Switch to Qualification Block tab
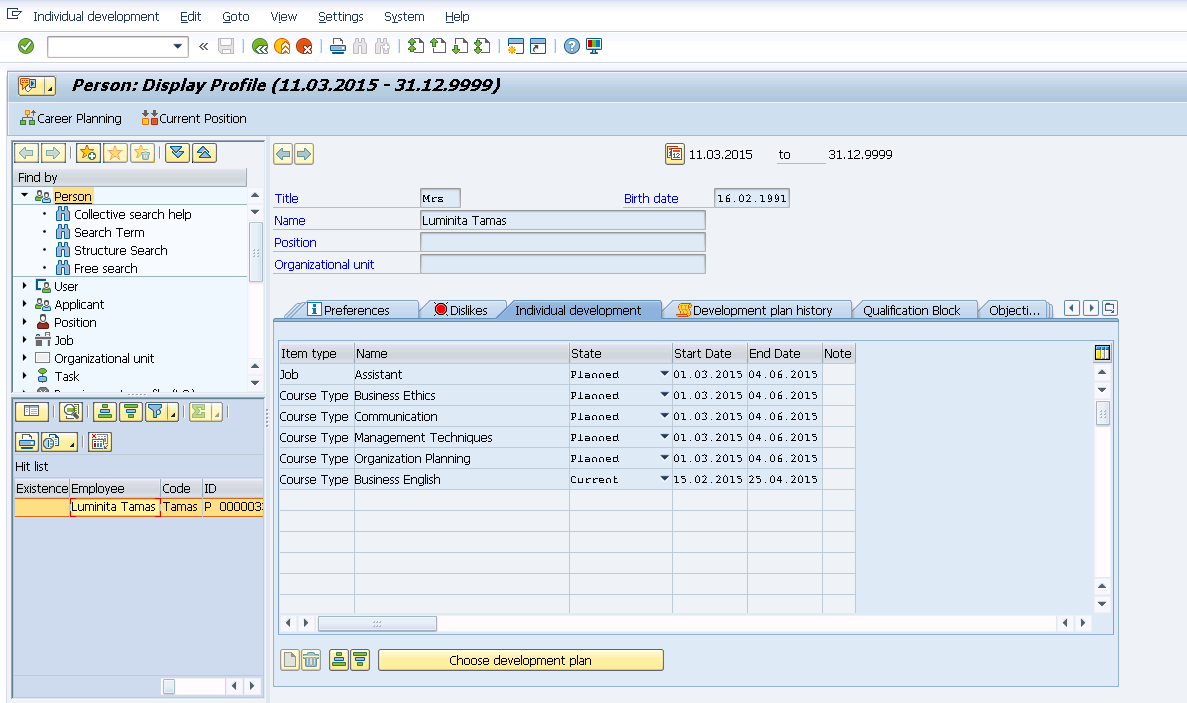Viewport: 1187px width, 703px height. click(911, 310)
